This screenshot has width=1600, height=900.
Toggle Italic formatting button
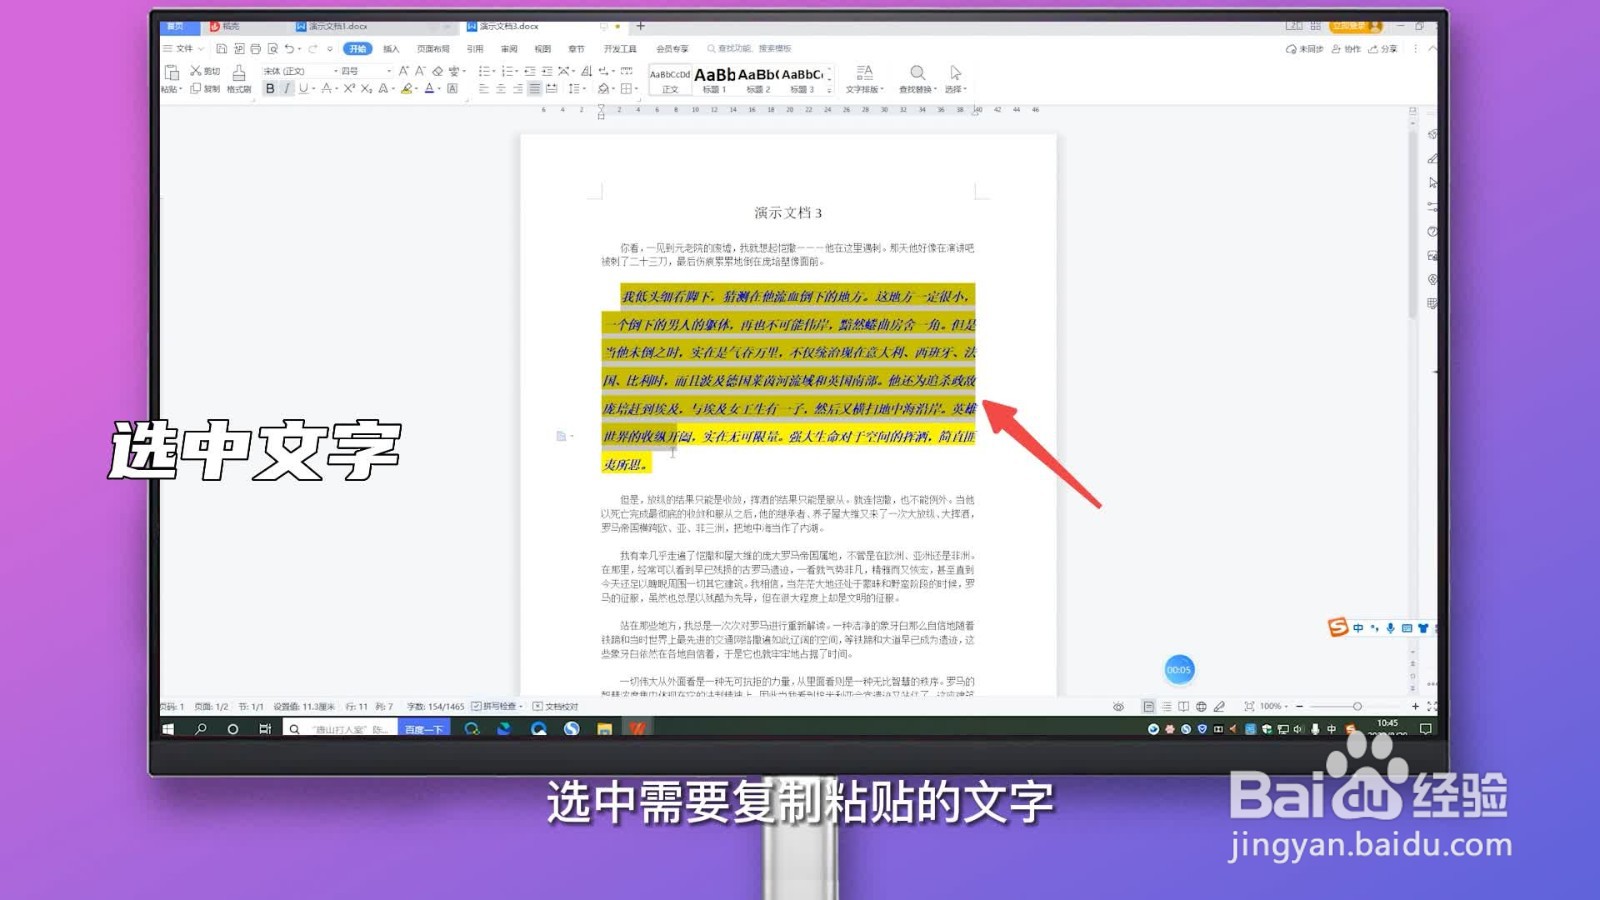point(287,88)
